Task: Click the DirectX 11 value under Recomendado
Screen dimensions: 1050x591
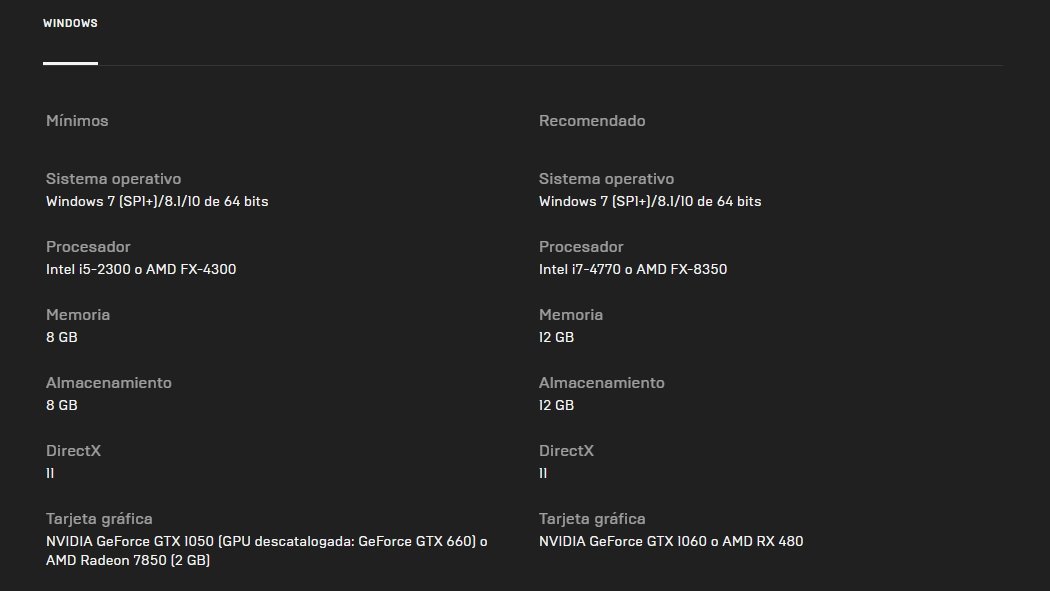Action: tap(543, 473)
